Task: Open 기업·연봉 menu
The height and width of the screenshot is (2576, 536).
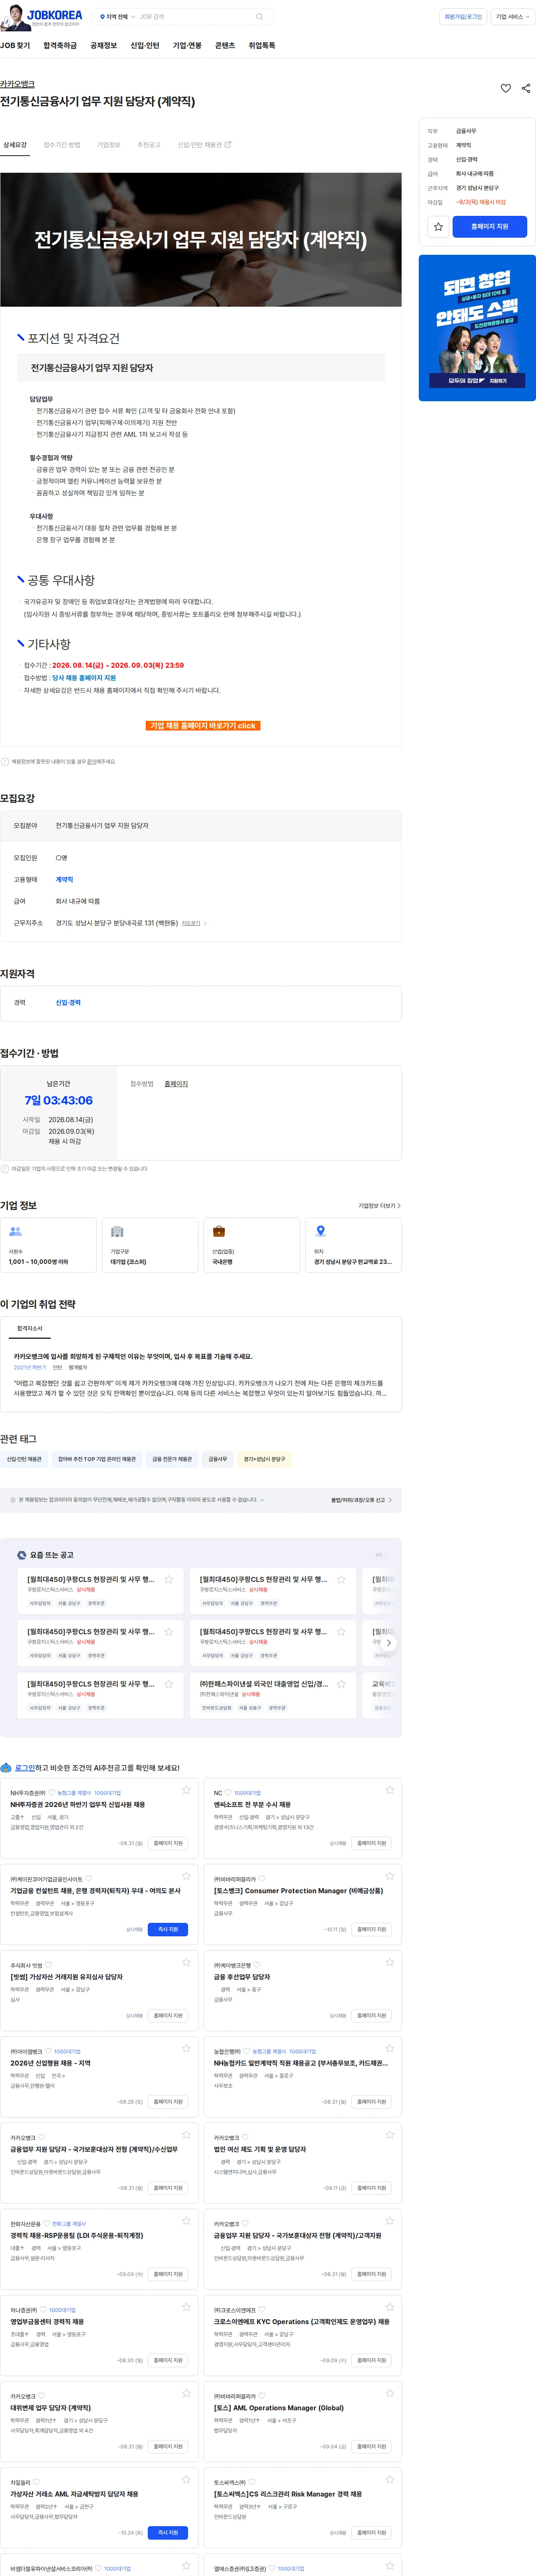Action: click(x=187, y=46)
